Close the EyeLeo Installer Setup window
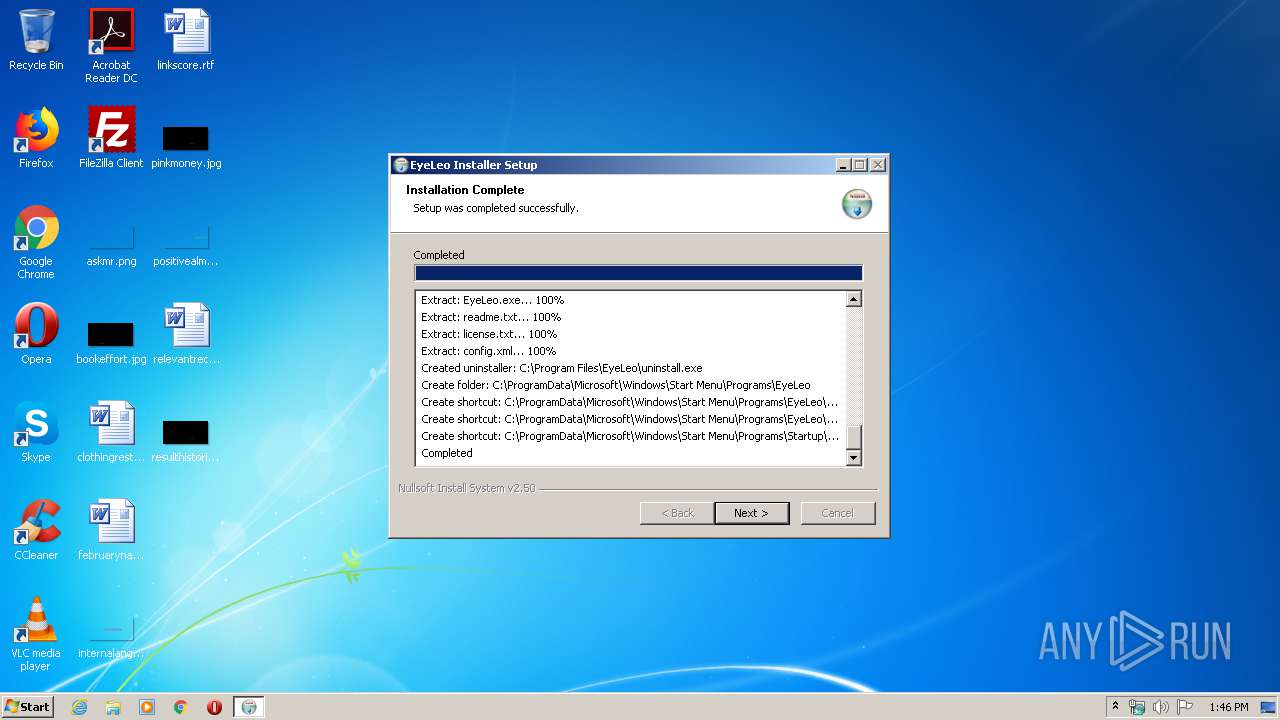1280x720 pixels. pos(878,165)
